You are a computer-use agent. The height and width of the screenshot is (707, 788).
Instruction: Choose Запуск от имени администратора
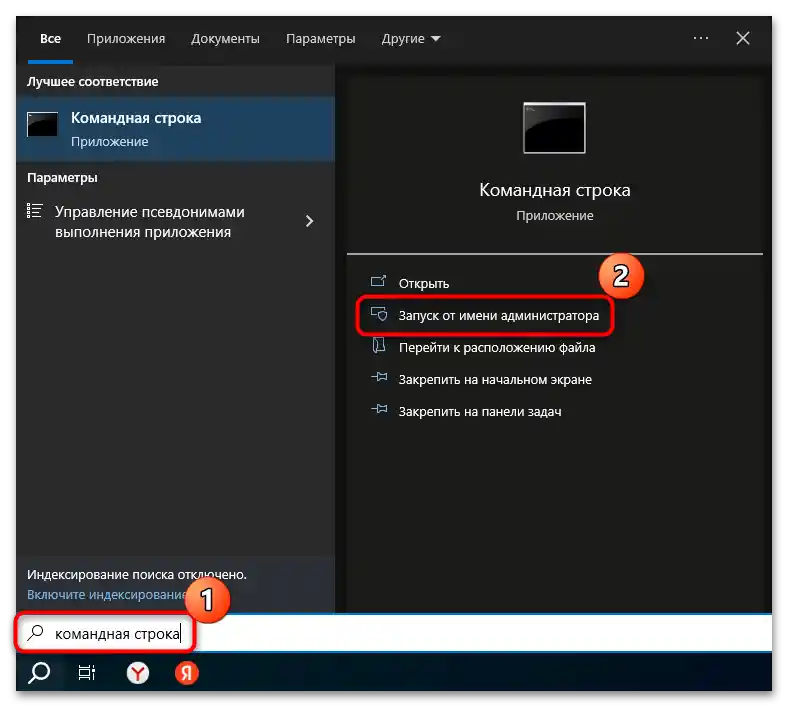pos(499,316)
